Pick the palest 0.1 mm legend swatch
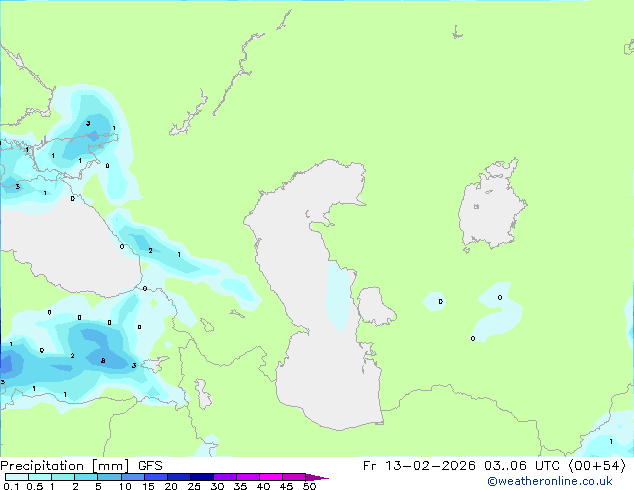634x490 pixels. coord(17,477)
